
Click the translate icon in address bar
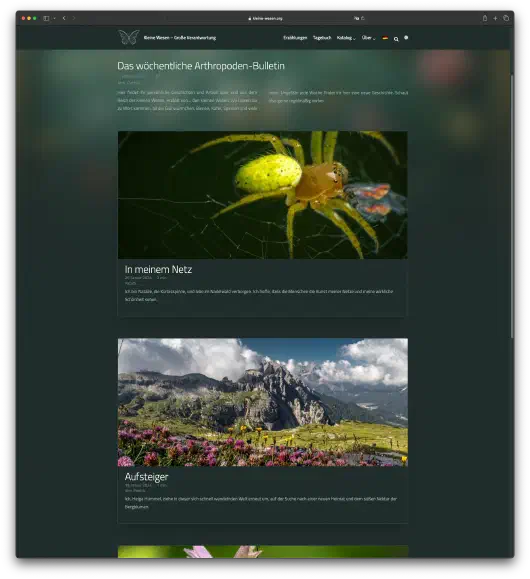click(356, 18)
